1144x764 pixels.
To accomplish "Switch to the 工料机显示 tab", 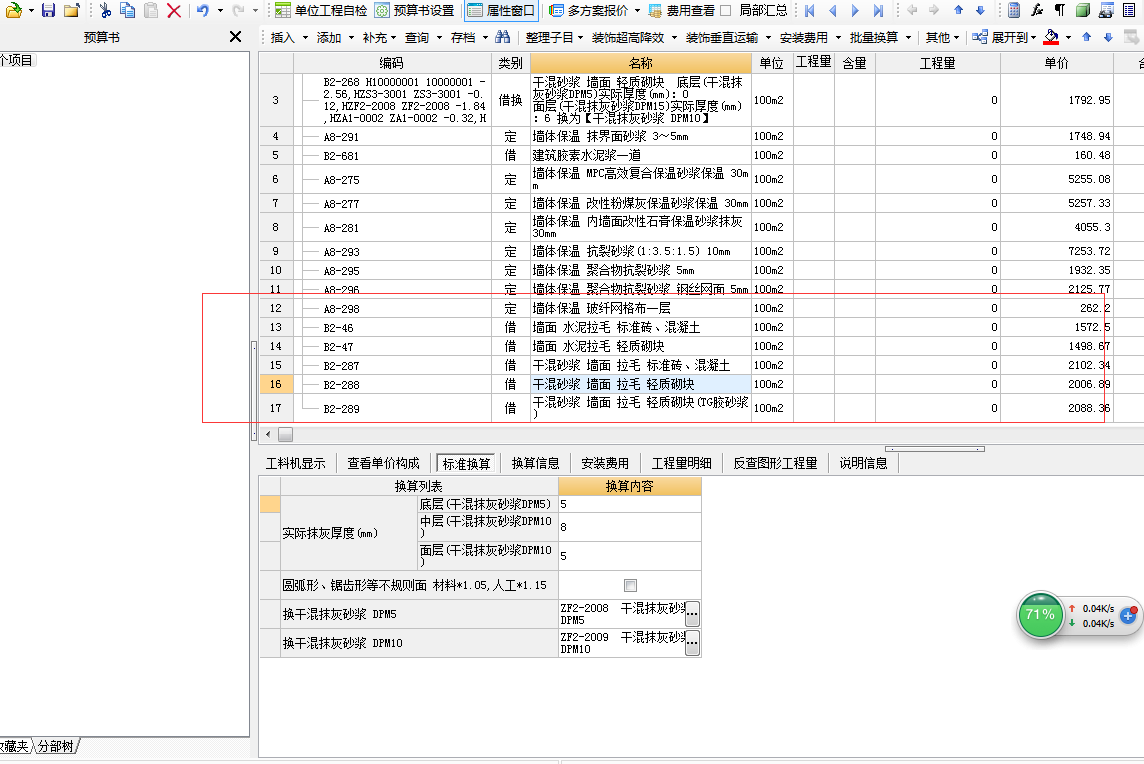I will (x=295, y=463).
